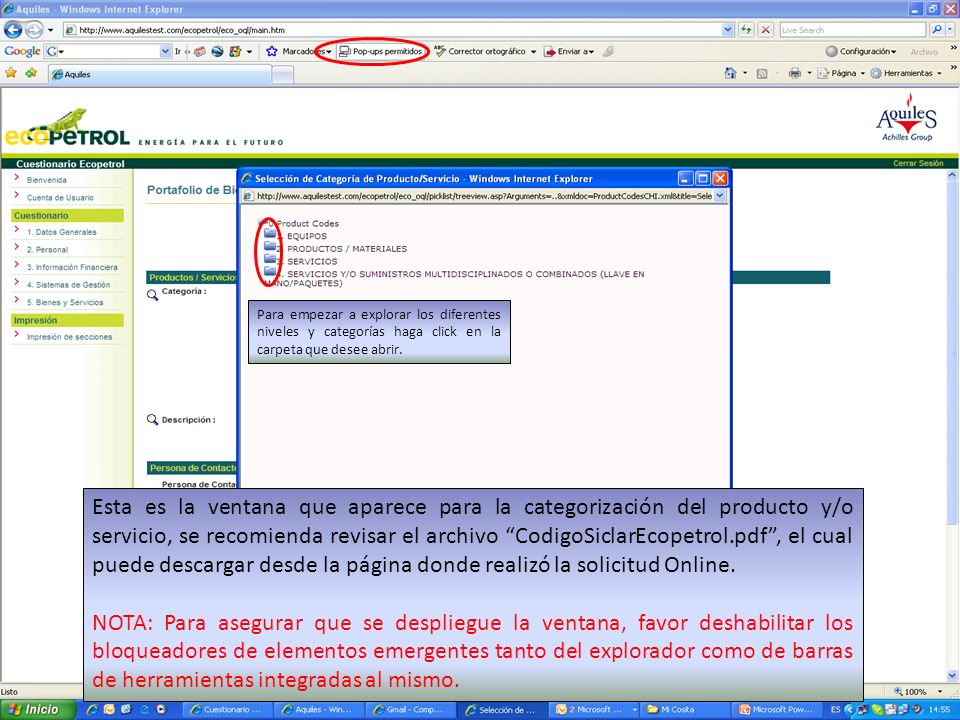Click the Configuración gear in Google toolbar
Image resolution: width=960 pixels, height=720 pixels.
click(831, 51)
